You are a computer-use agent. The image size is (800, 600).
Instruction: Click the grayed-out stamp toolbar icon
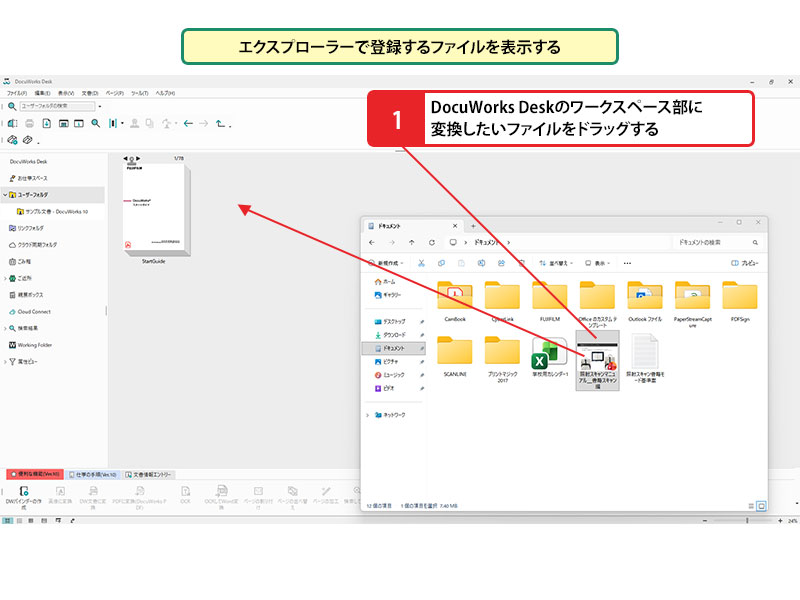(134, 123)
